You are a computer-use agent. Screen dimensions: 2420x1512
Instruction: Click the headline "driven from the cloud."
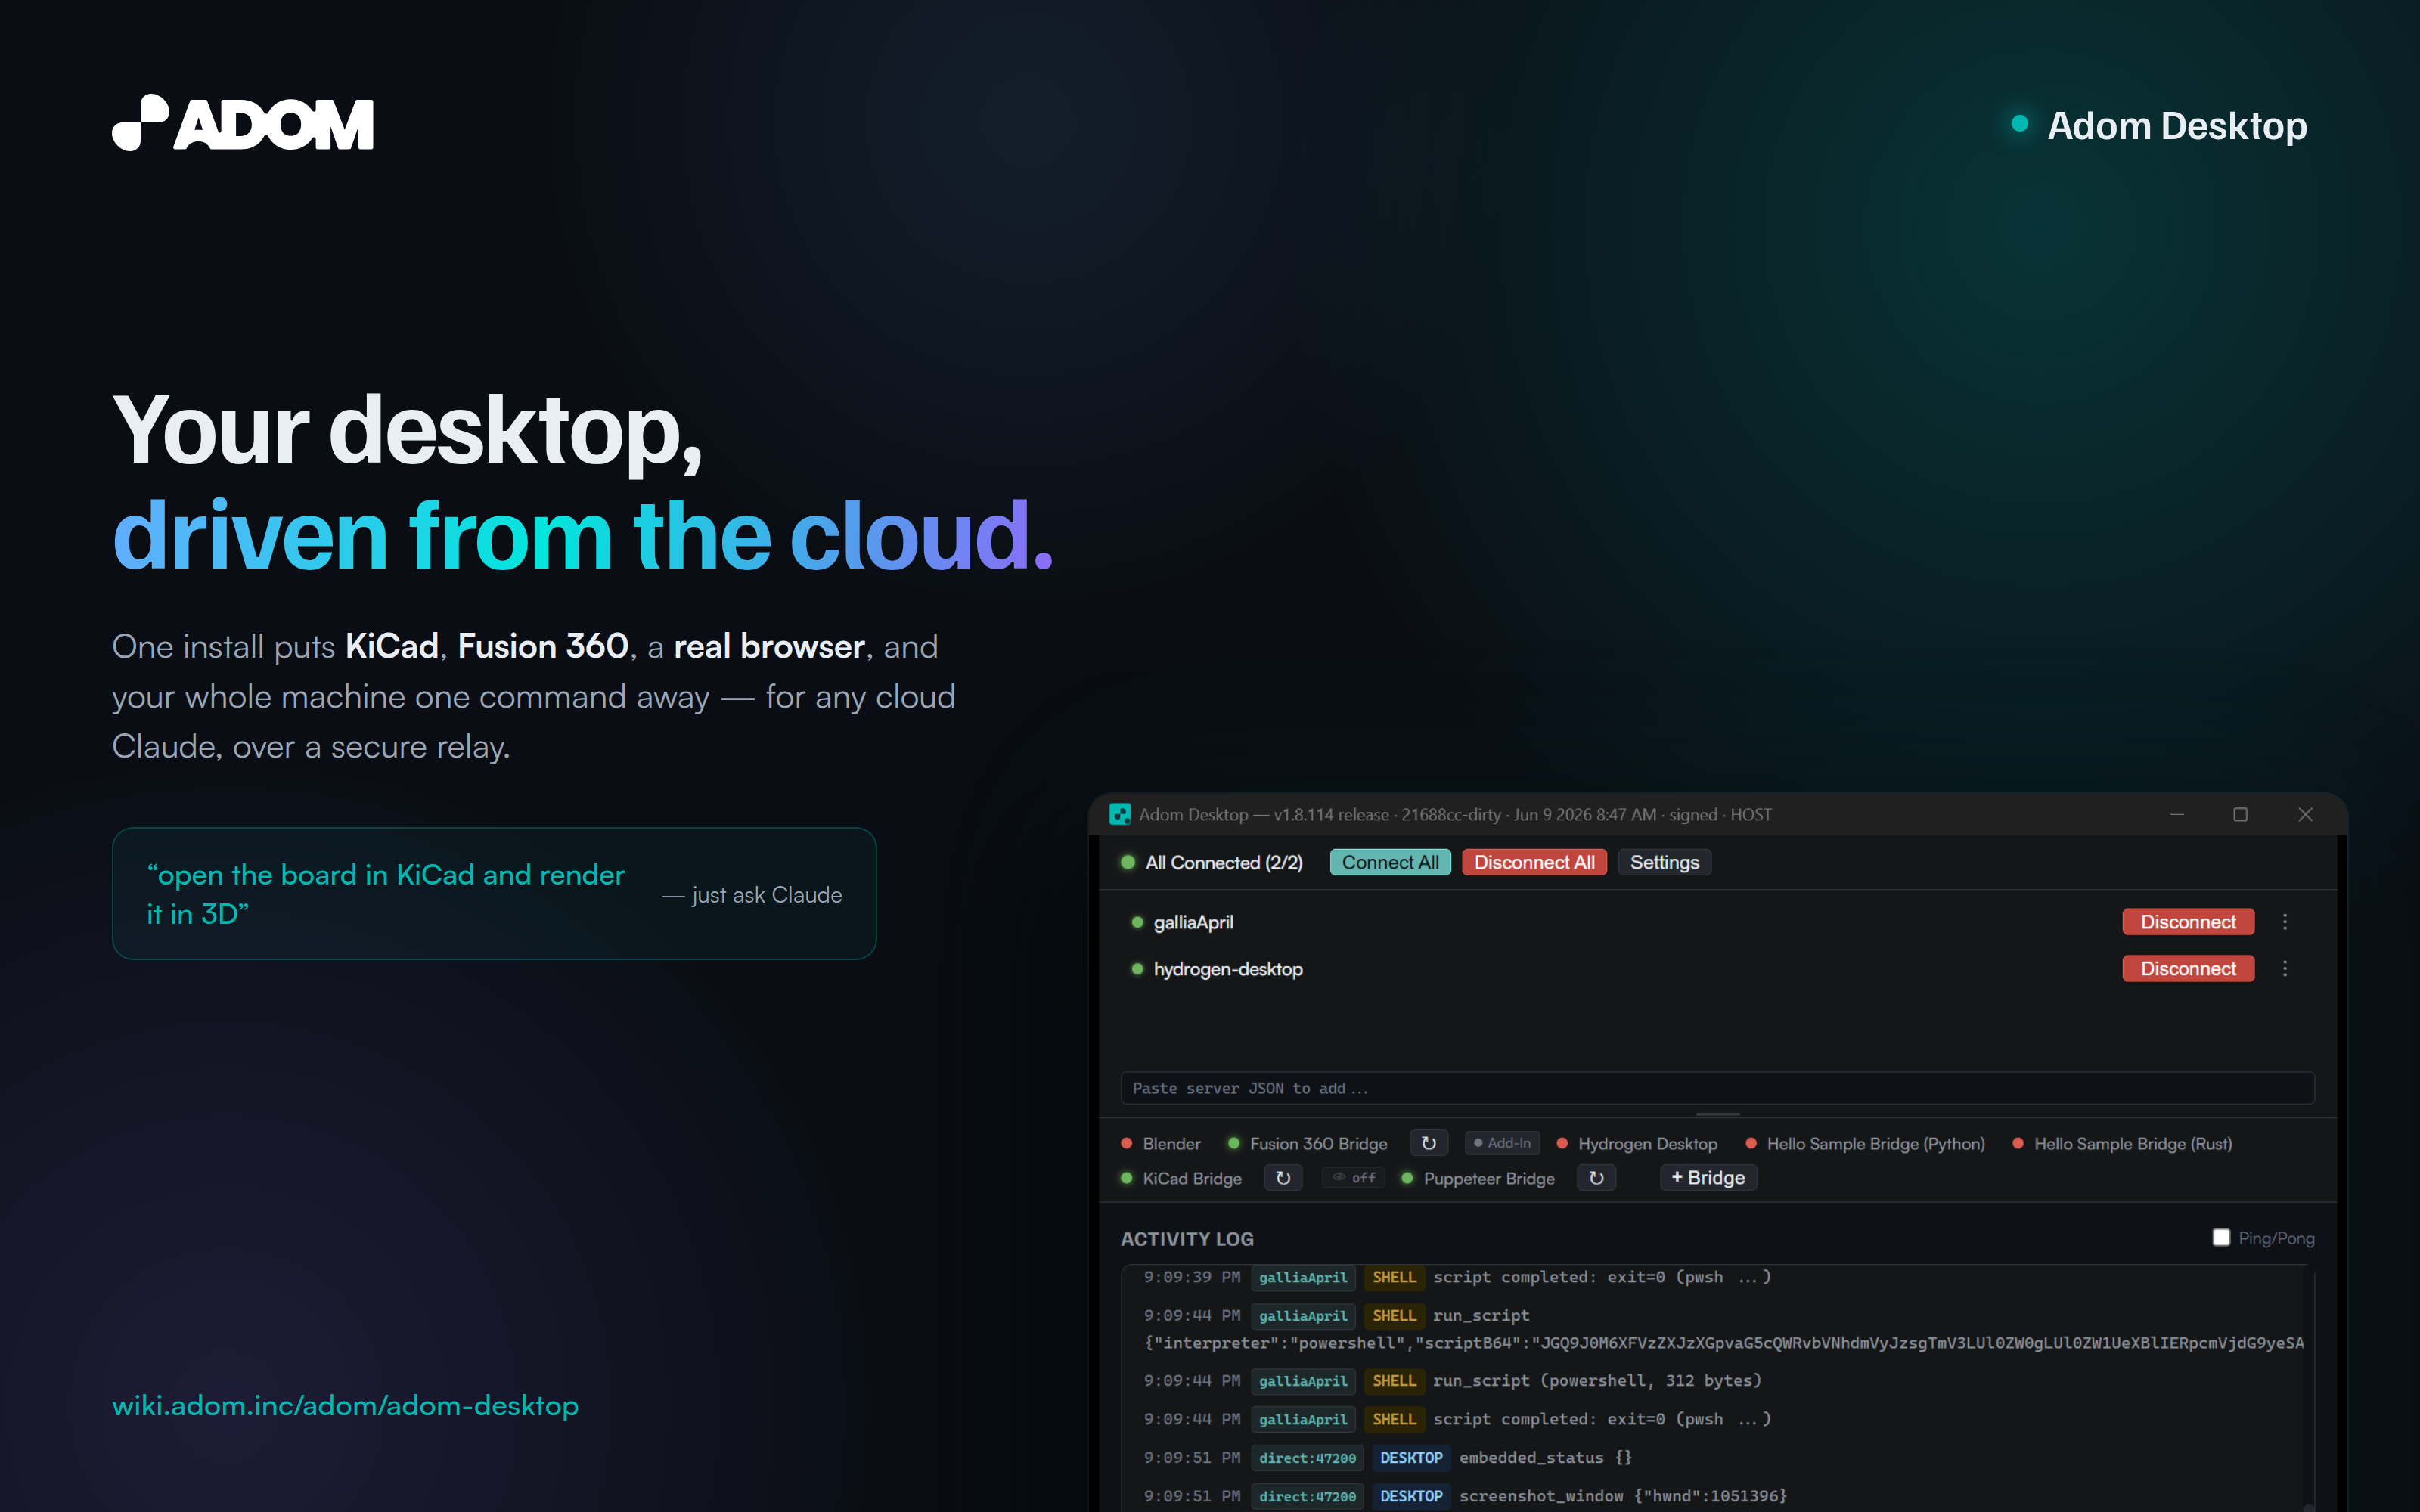coord(583,535)
